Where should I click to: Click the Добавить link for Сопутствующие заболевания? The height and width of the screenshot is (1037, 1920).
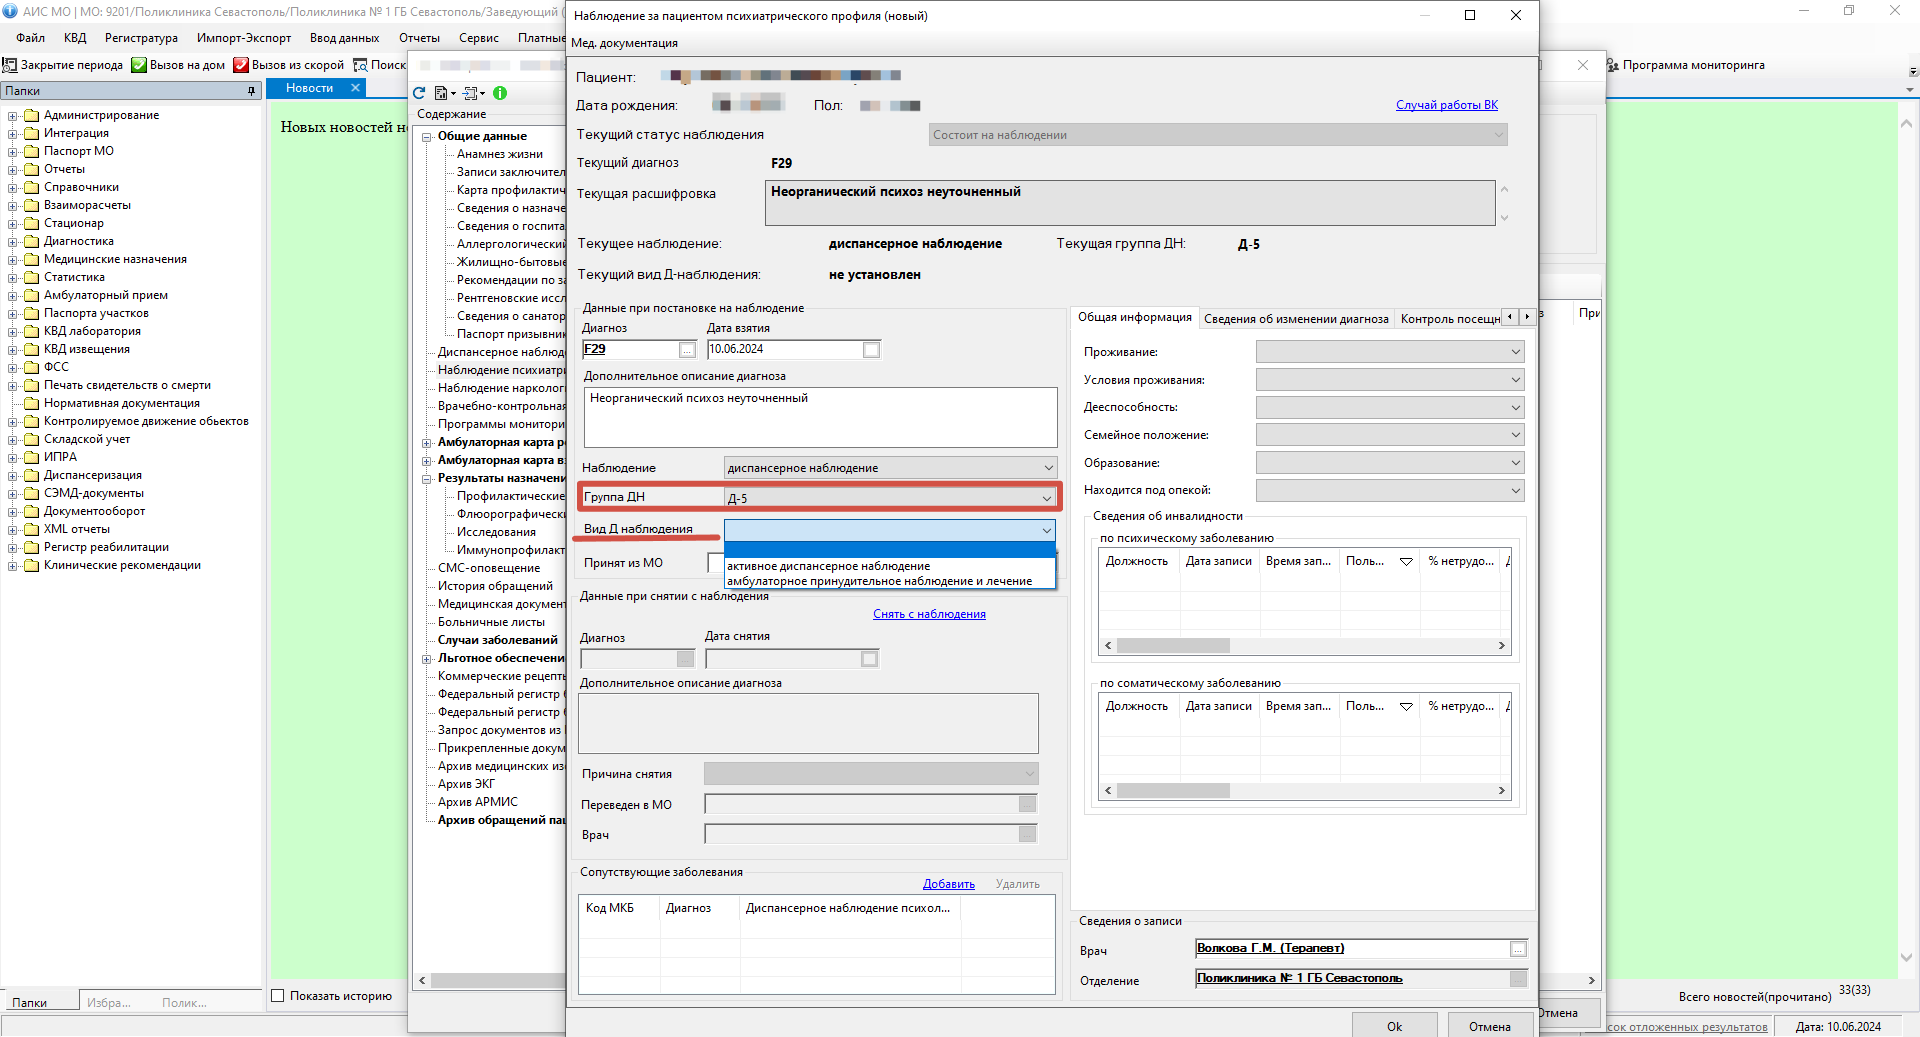click(948, 884)
